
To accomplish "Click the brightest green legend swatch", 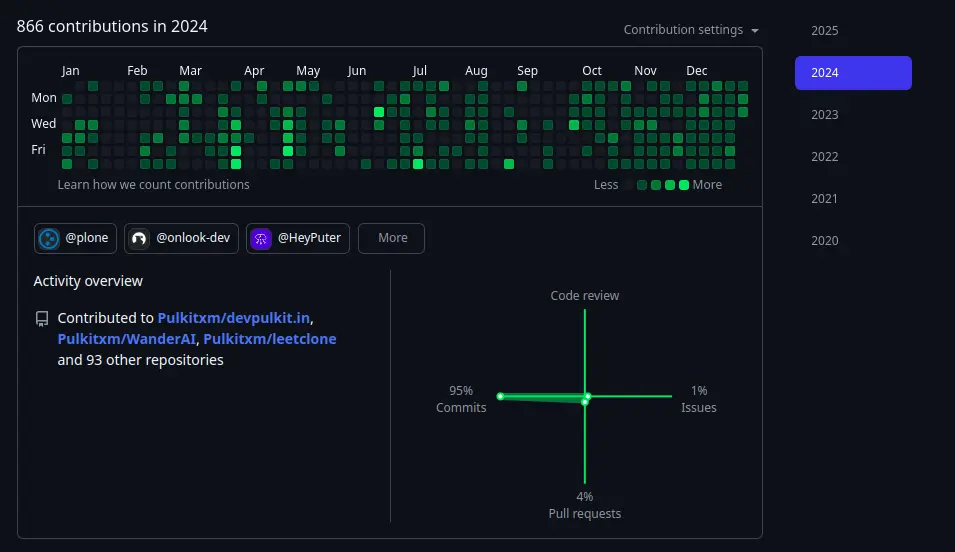I will (x=684, y=185).
